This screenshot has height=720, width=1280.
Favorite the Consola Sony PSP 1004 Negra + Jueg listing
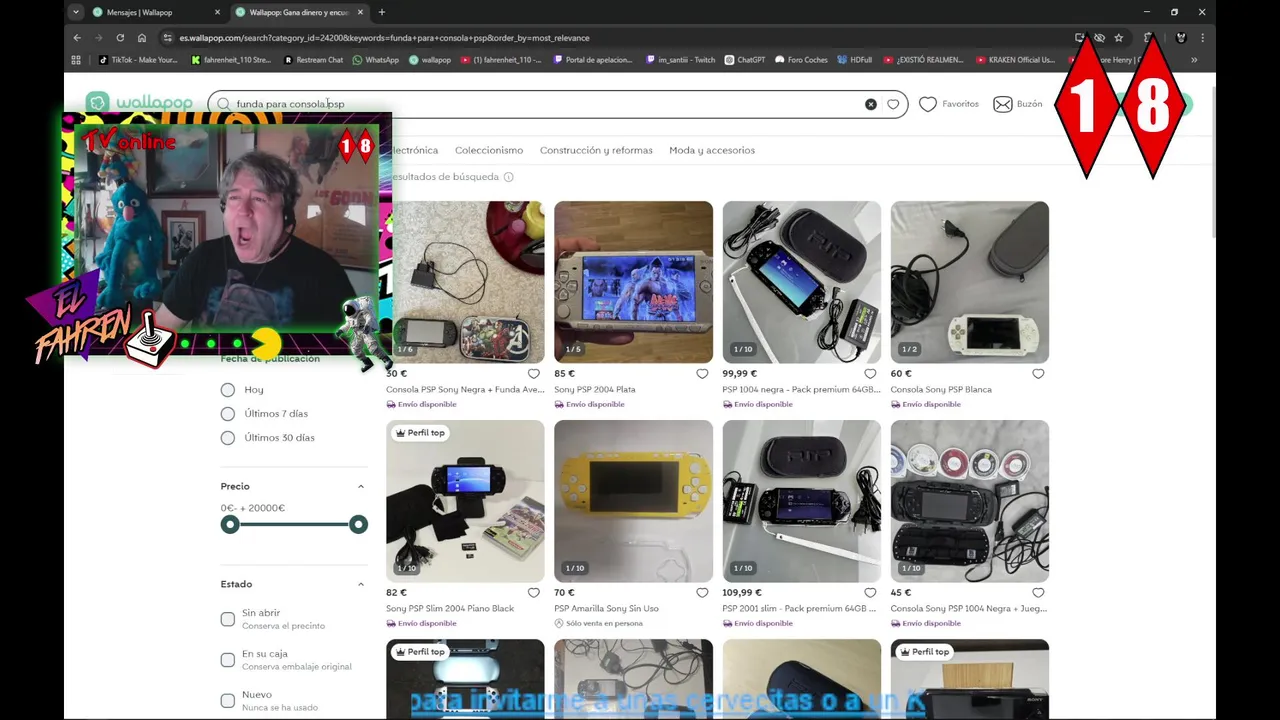click(x=1038, y=593)
